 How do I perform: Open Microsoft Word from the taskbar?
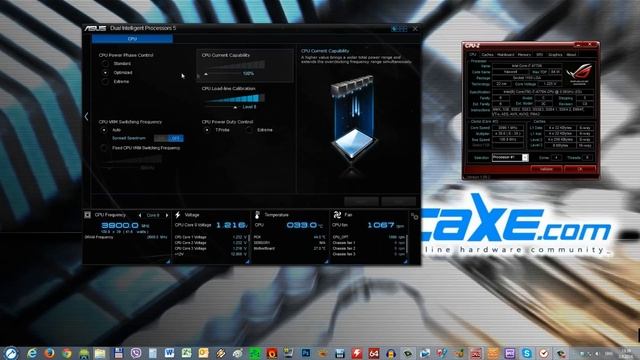169,353
